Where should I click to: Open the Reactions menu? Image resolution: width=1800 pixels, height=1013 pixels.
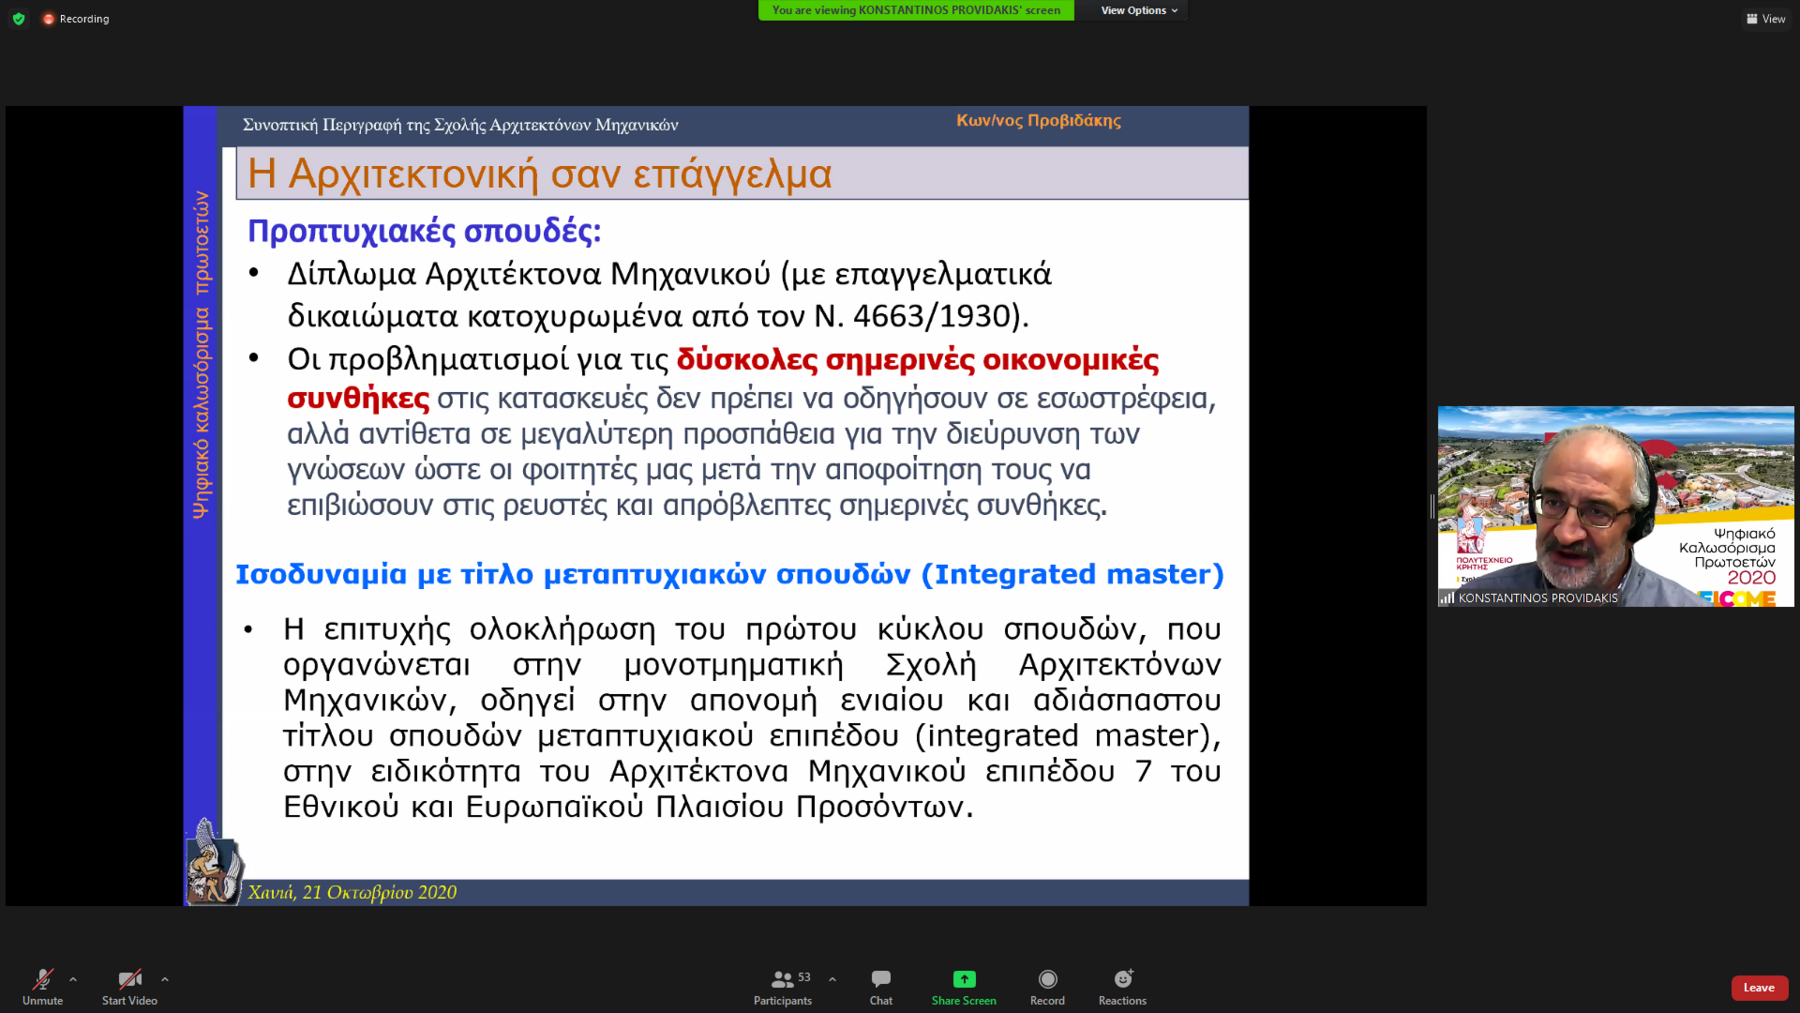click(1122, 985)
